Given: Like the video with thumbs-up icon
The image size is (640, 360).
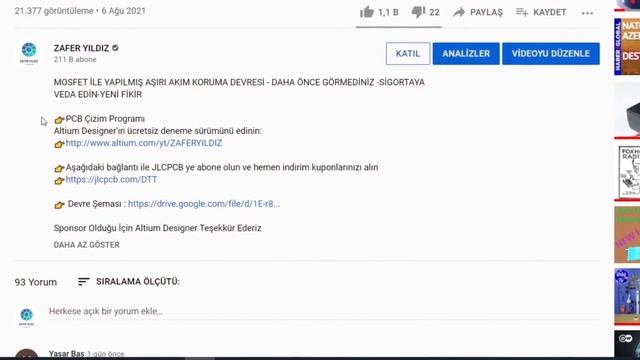Looking at the screenshot, I should 367,12.
